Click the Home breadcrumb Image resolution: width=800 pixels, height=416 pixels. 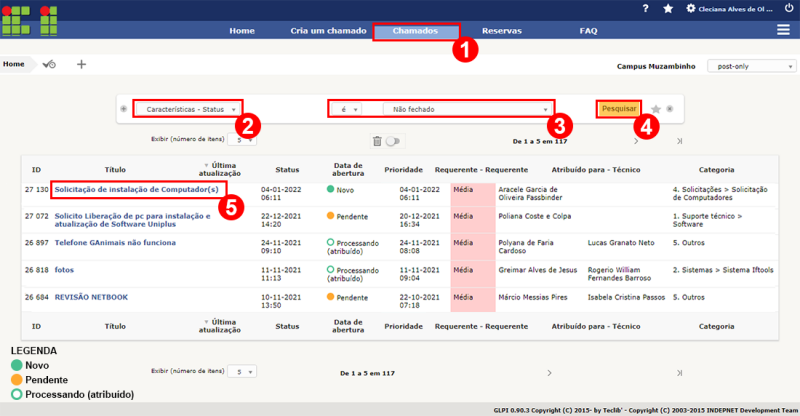click(14, 64)
